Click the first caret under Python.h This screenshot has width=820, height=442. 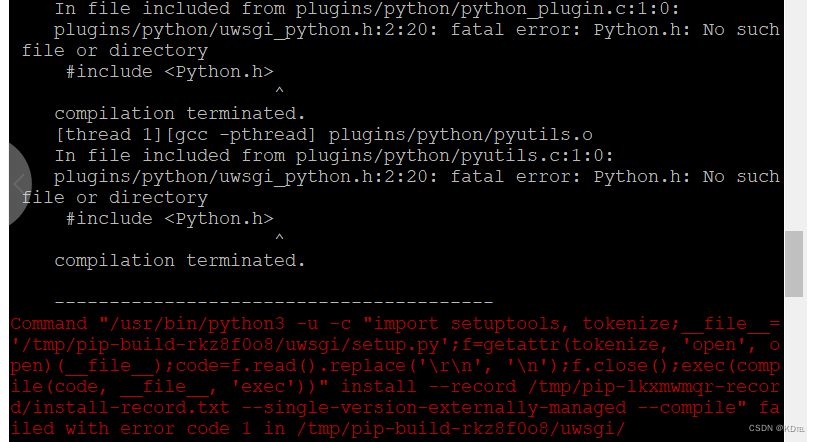tap(279, 90)
